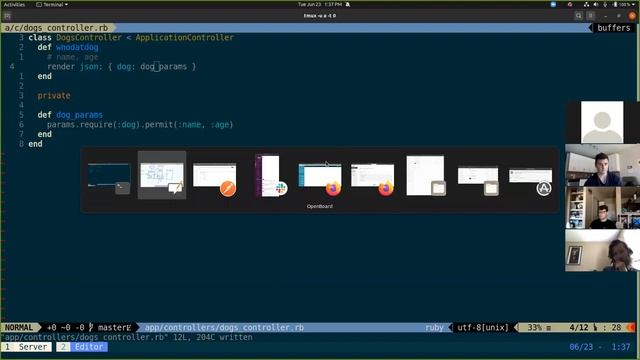Select the third participant tile with bookshelves

(602, 208)
